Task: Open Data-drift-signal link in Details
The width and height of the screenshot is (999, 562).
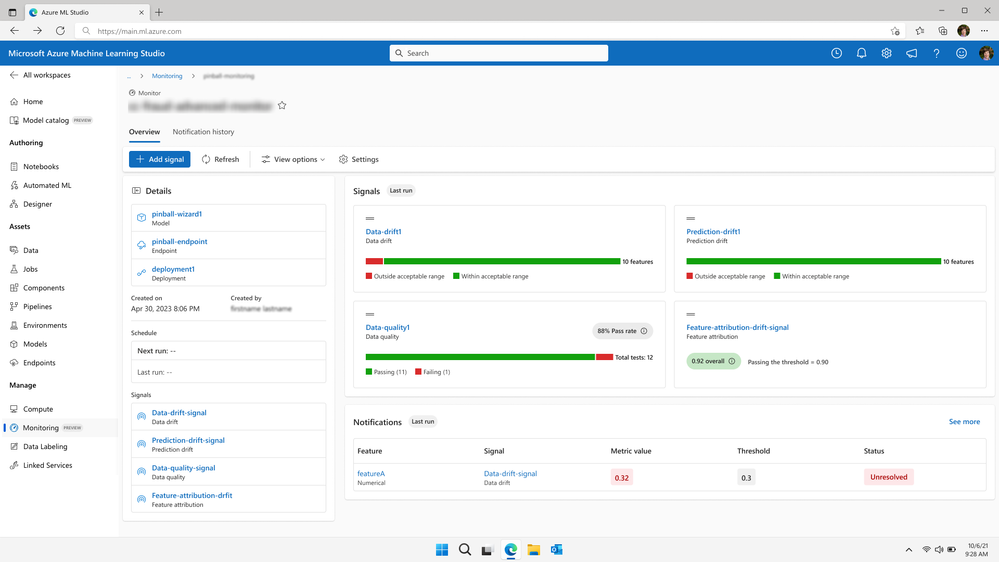Action: 179,413
